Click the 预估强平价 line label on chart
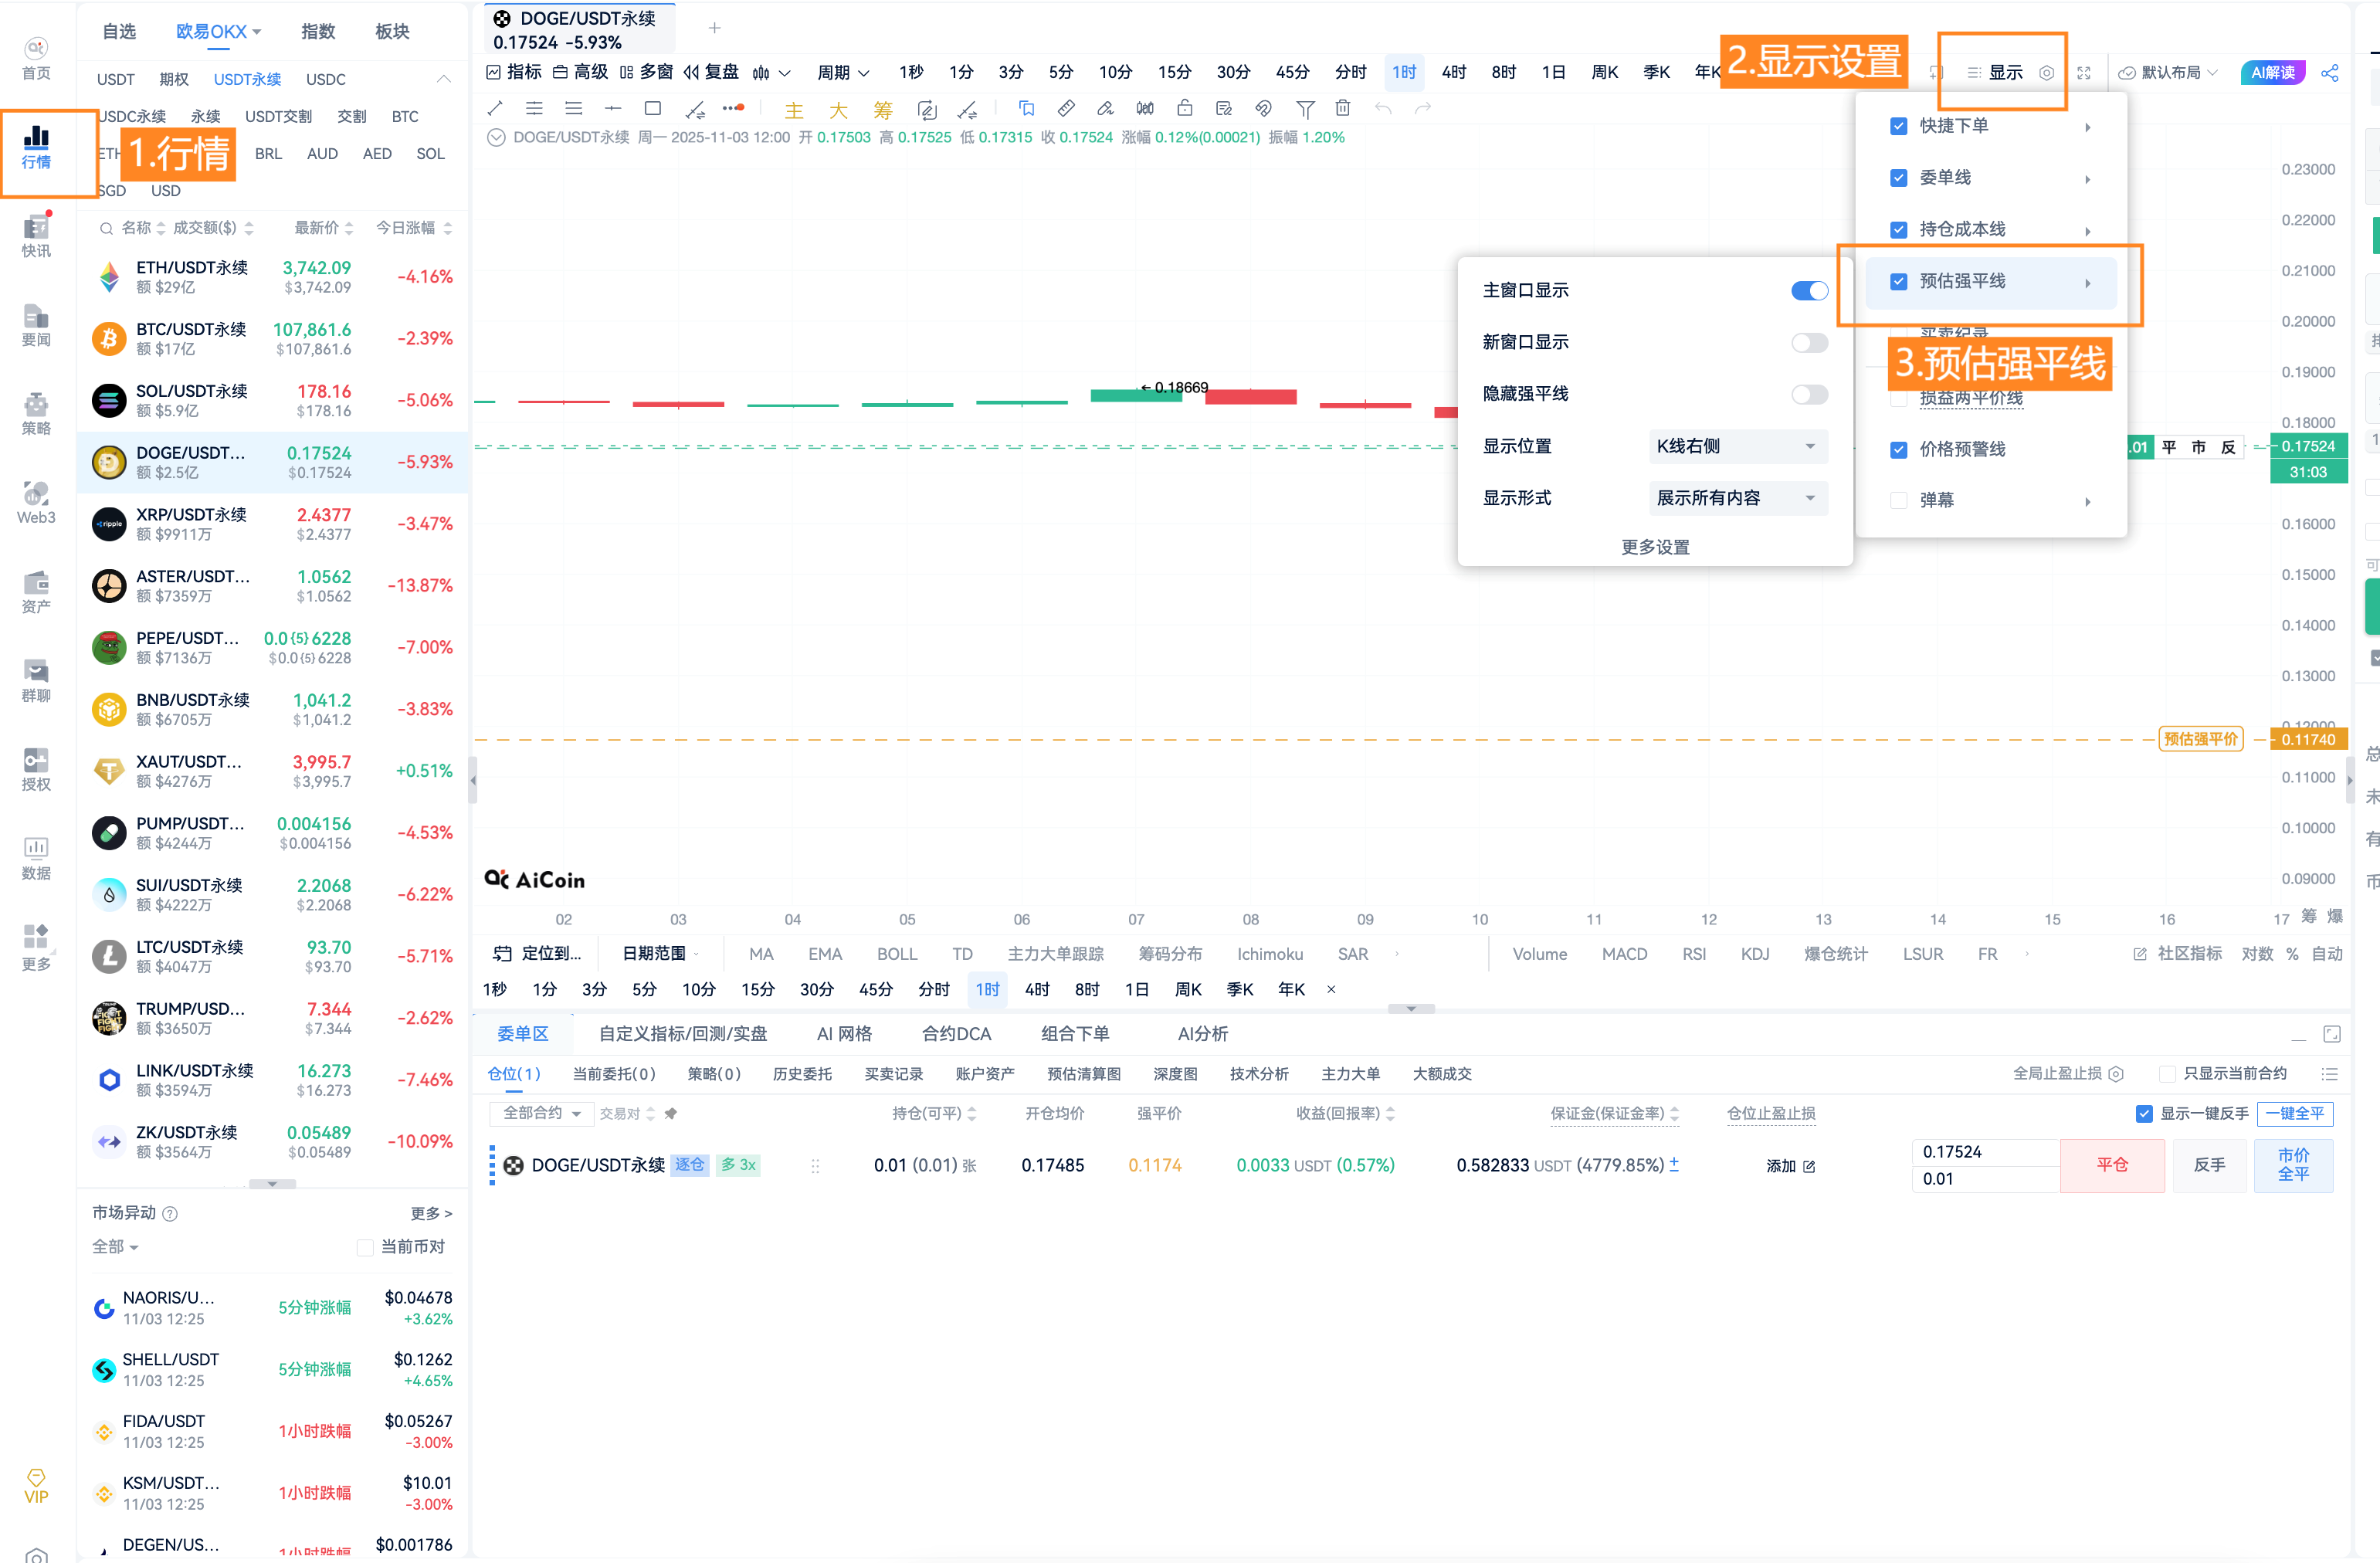This screenshot has height=1563, width=2380. (x=2200, y=739)
